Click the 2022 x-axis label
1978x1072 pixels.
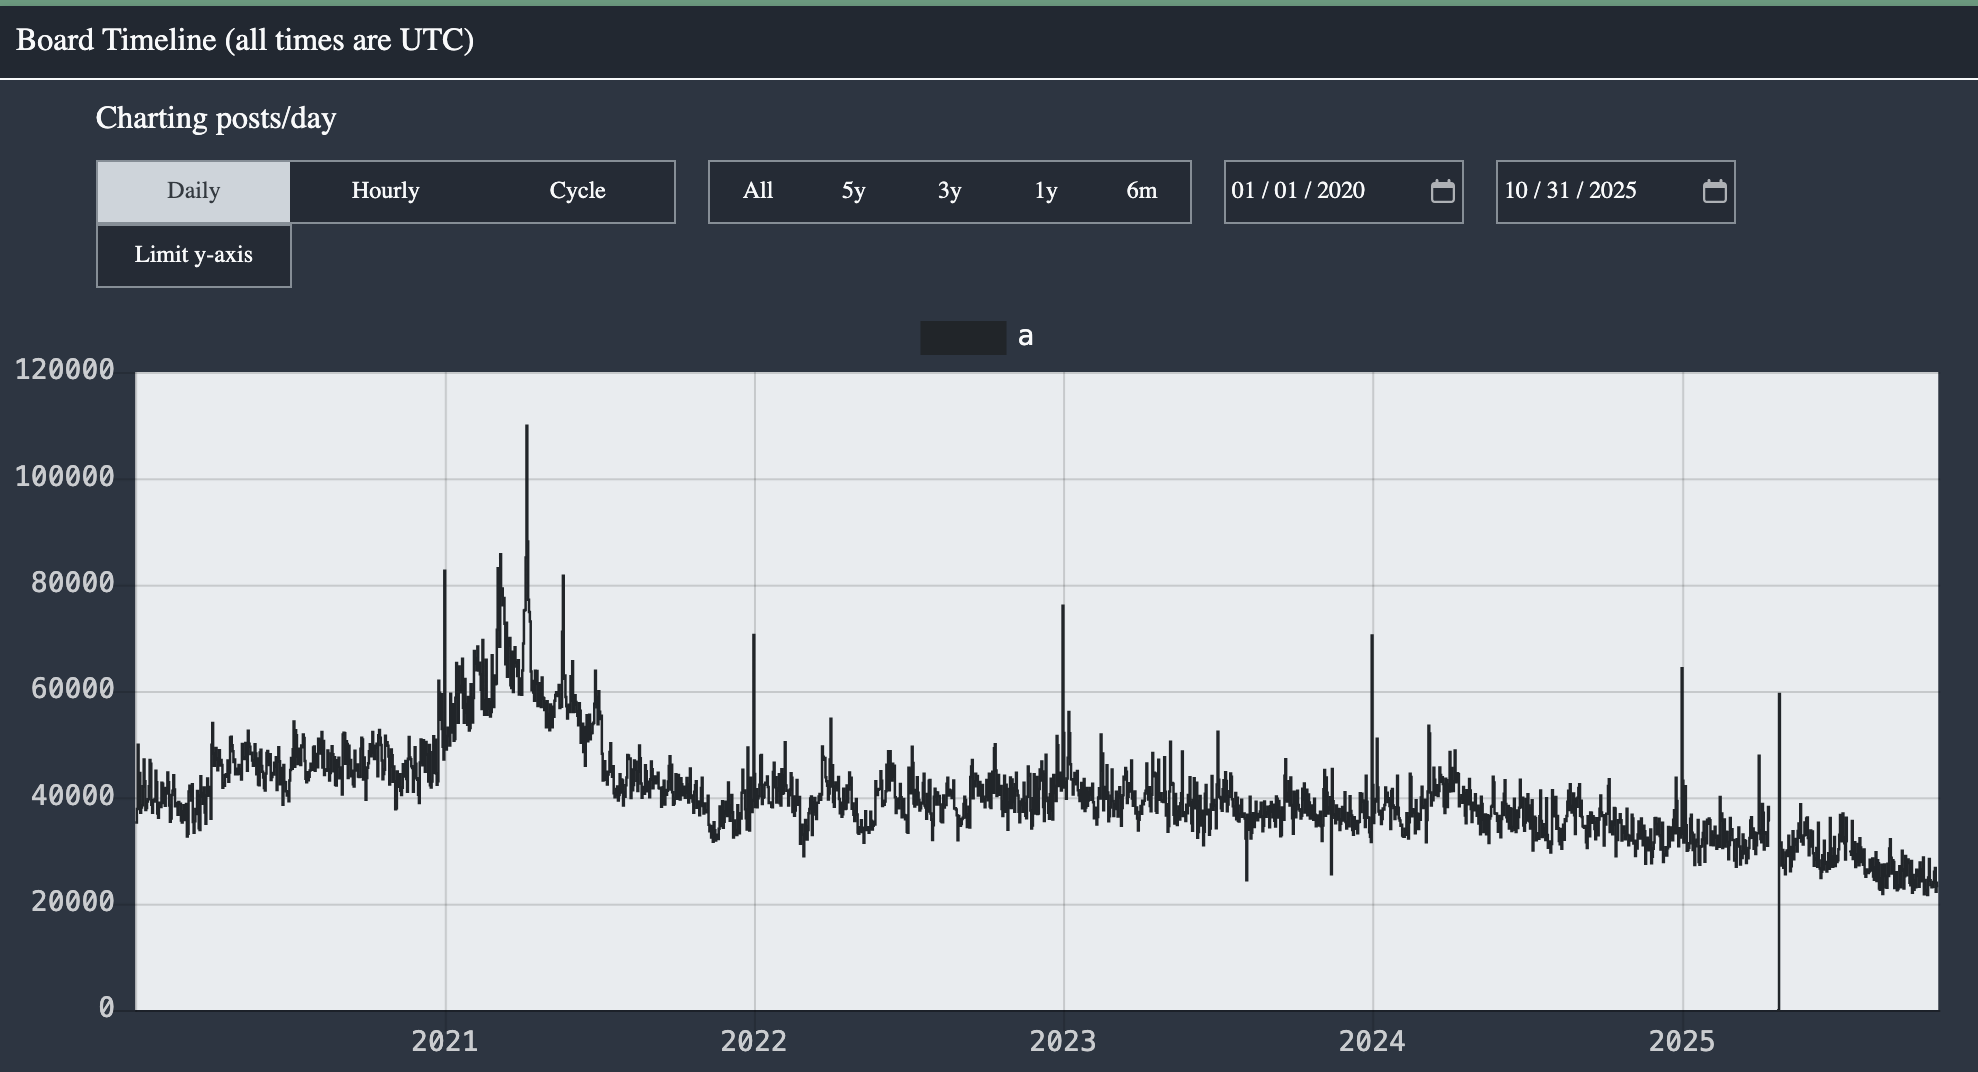click(754, 1041)
